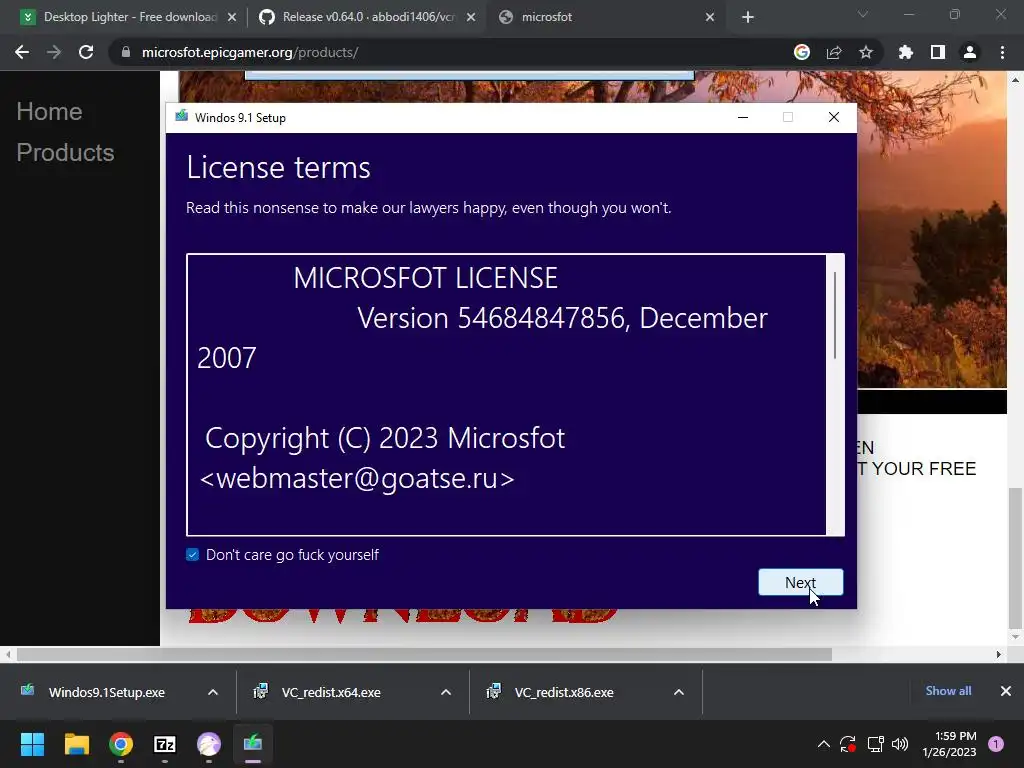Click the license text scrollbar thumb
The width and height of the screenshot is (1024, 768).
pos(835,315)
